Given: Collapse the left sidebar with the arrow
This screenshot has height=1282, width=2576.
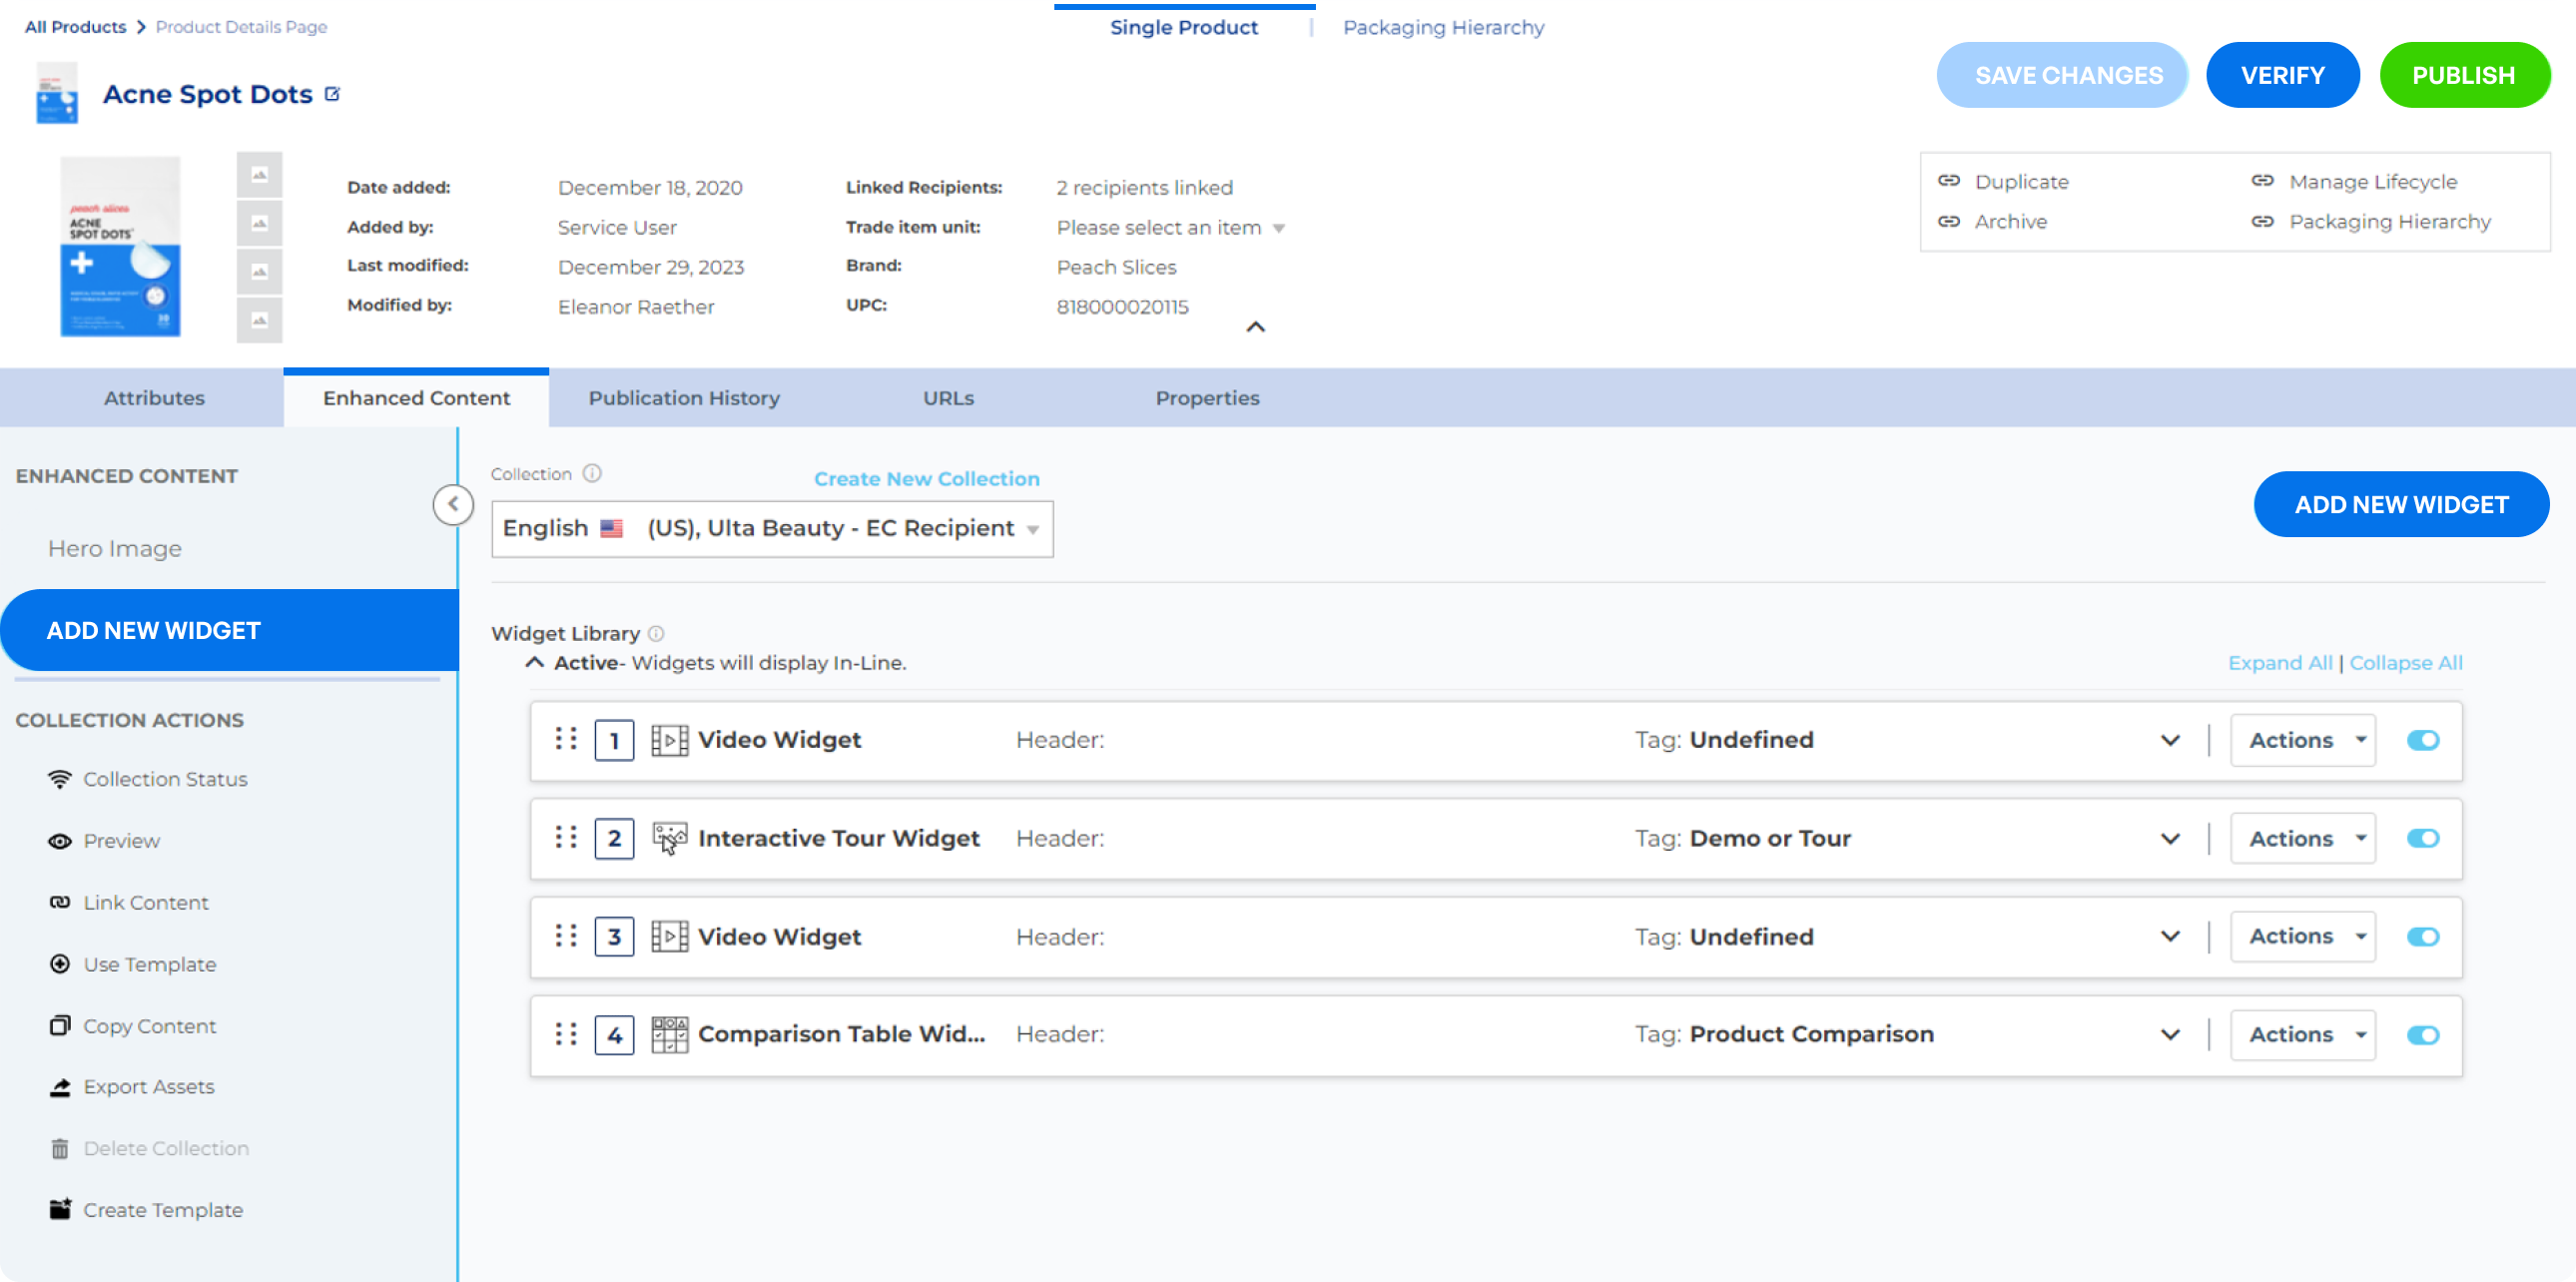Looking at the screenshot, I should (453, 504).
